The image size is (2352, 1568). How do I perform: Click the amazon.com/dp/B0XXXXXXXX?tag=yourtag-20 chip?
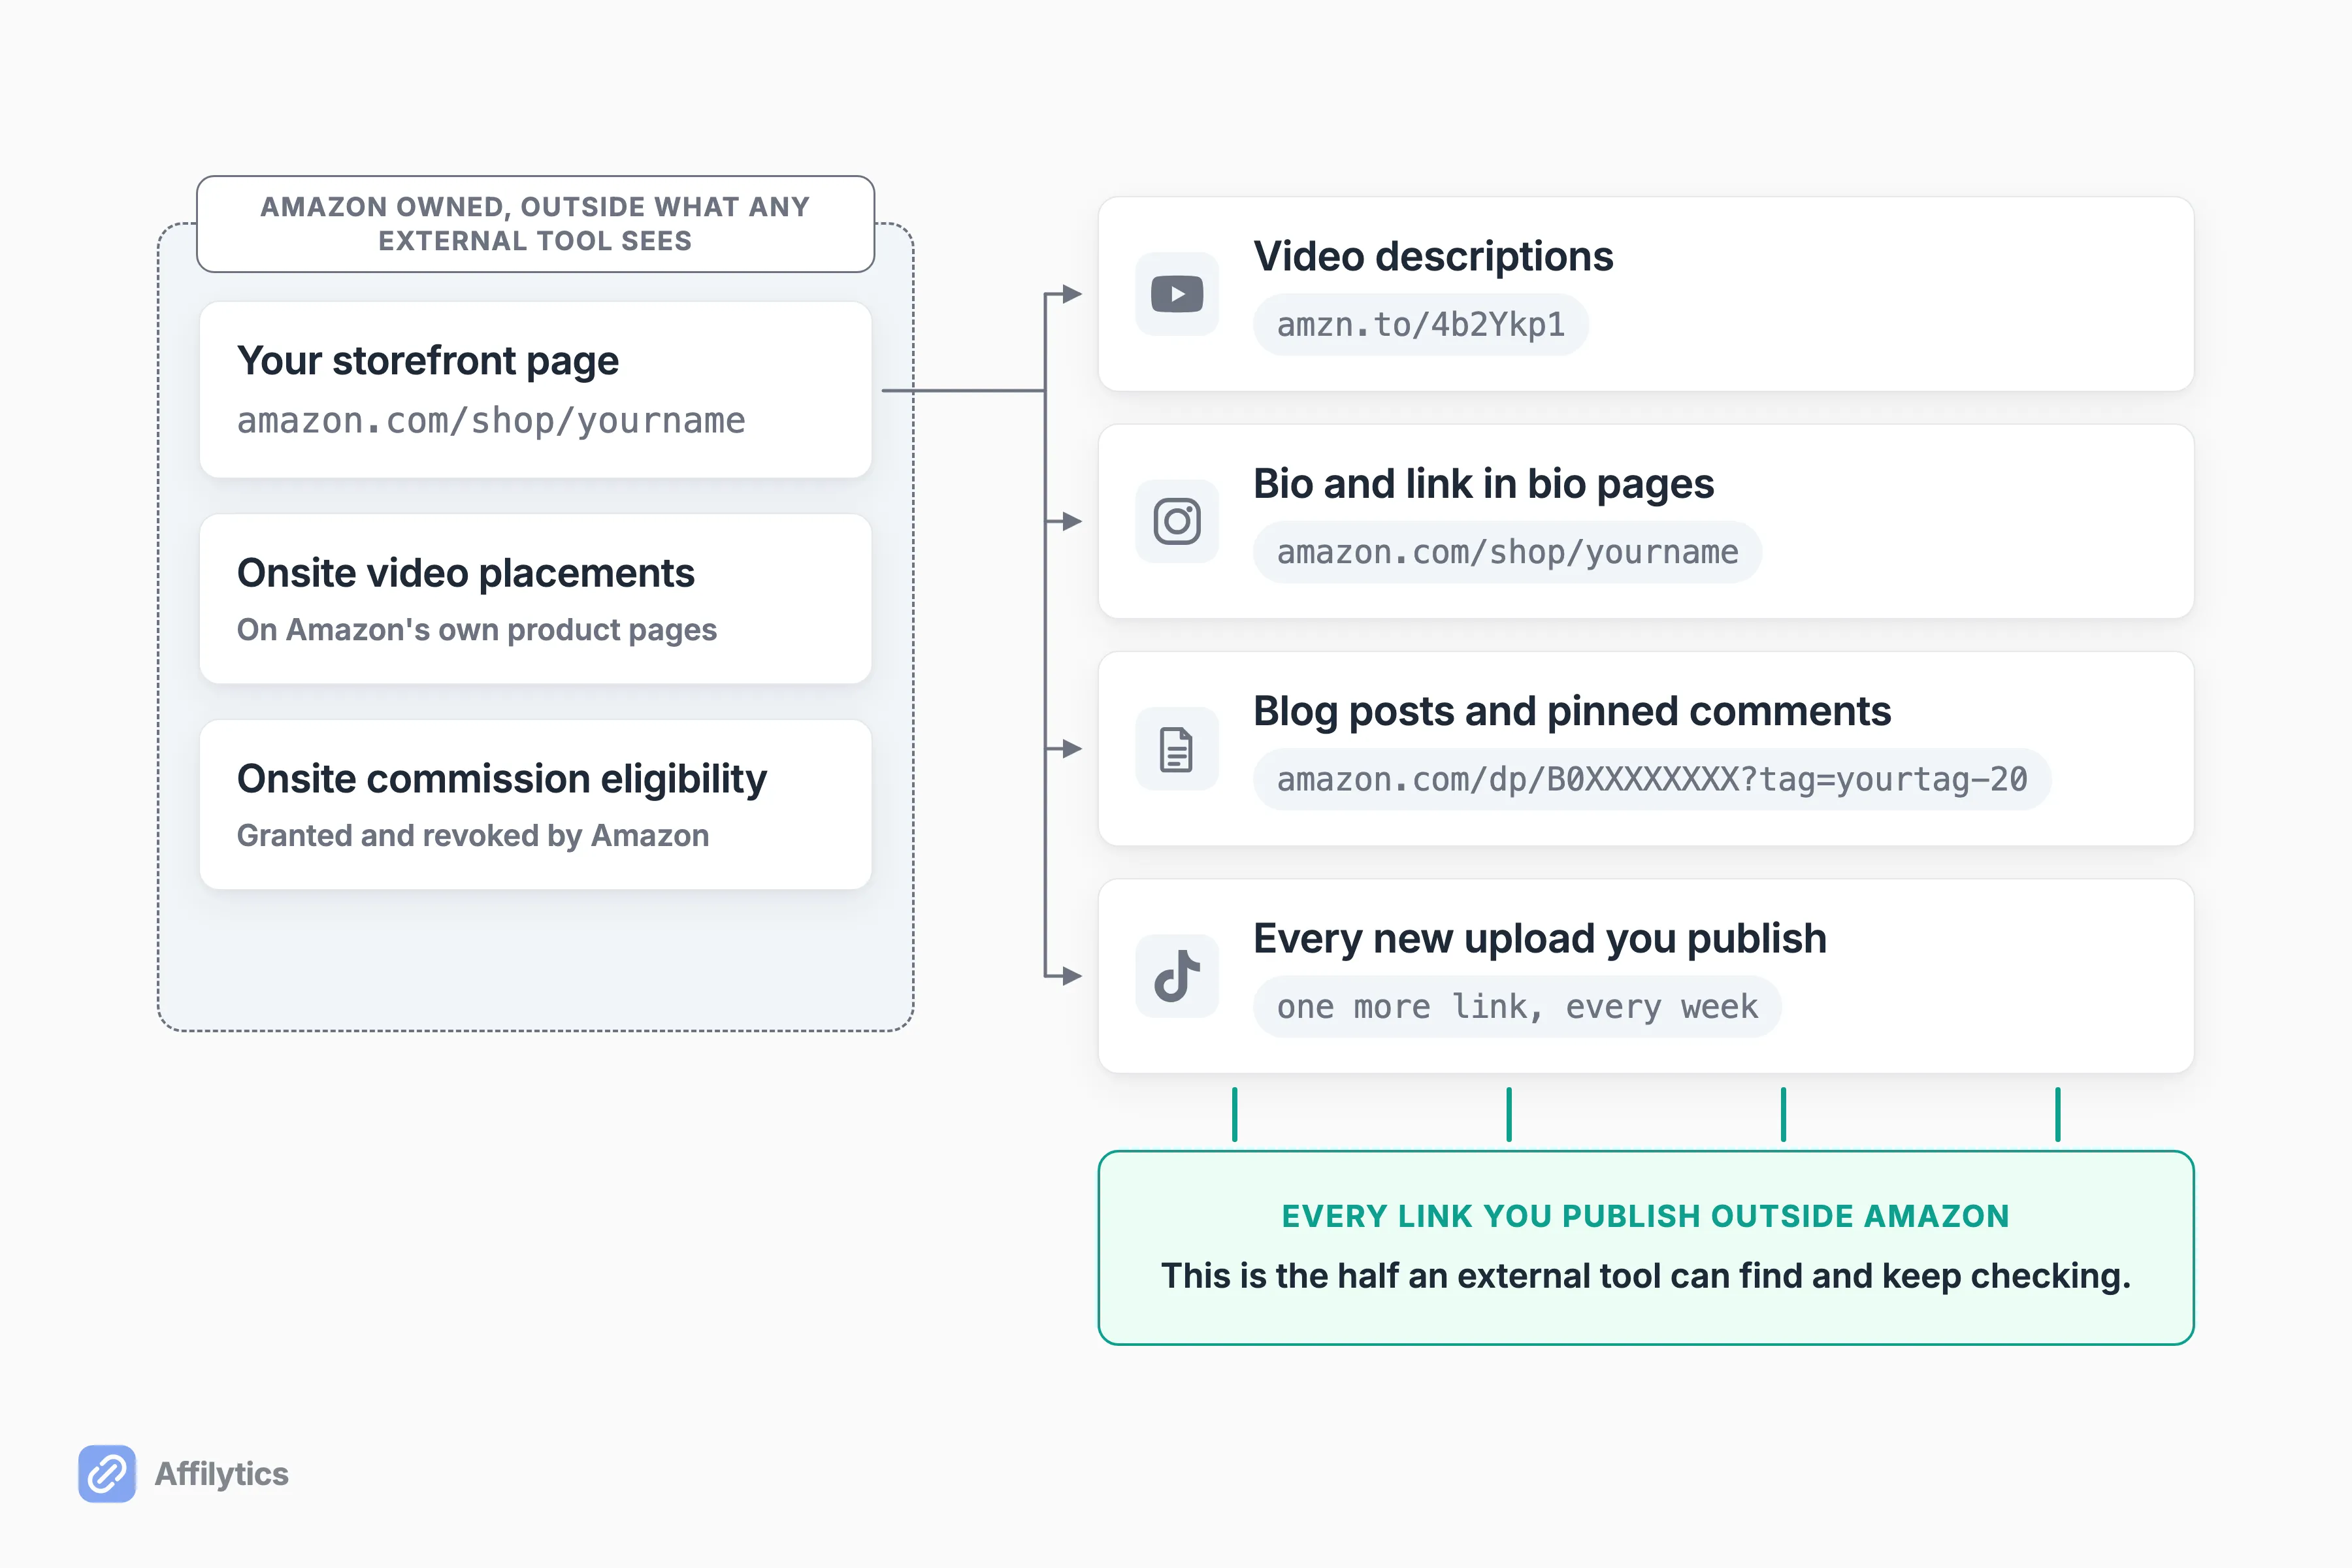coord(1652,779)
